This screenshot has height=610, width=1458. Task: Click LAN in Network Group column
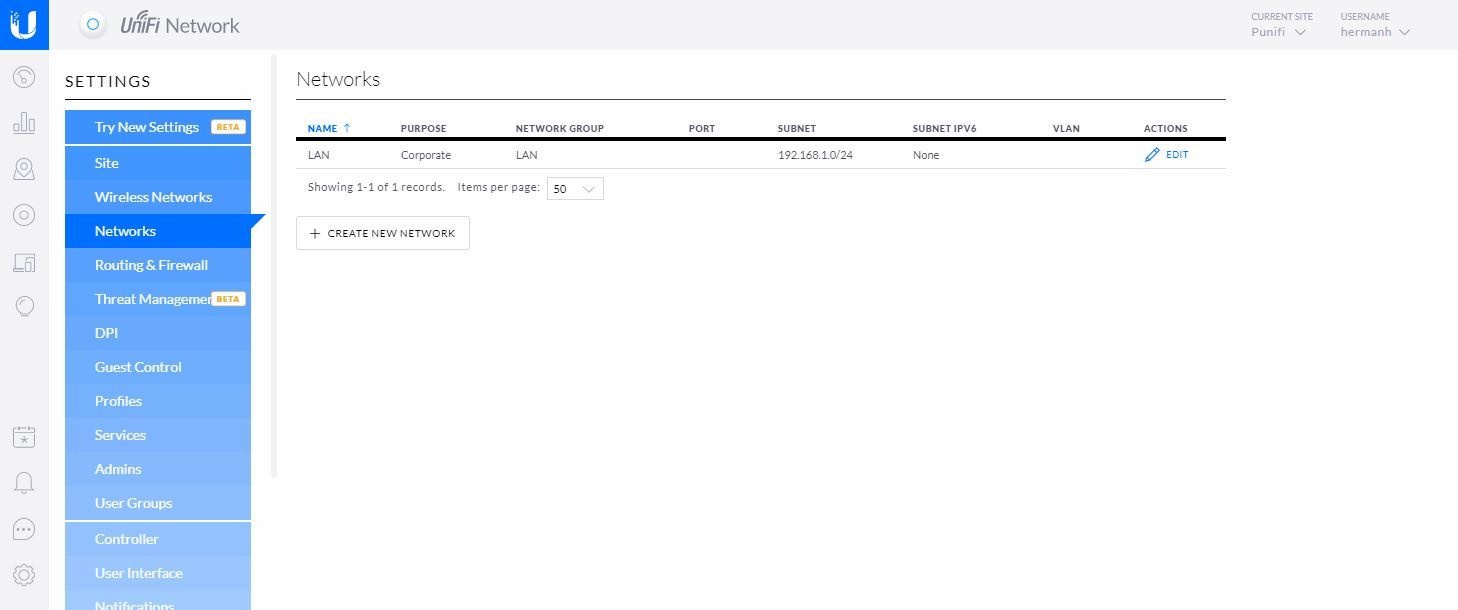[x=527, y=155]
